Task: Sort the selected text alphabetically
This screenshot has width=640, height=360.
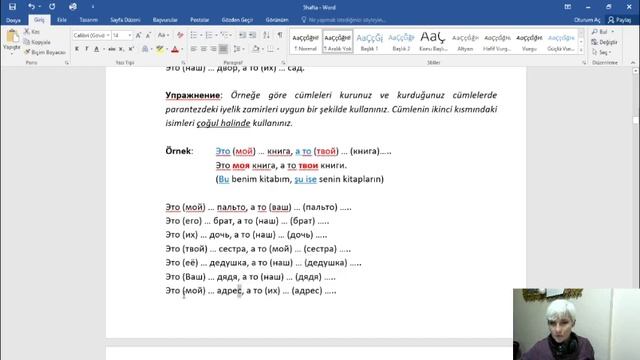Action: 267,36
